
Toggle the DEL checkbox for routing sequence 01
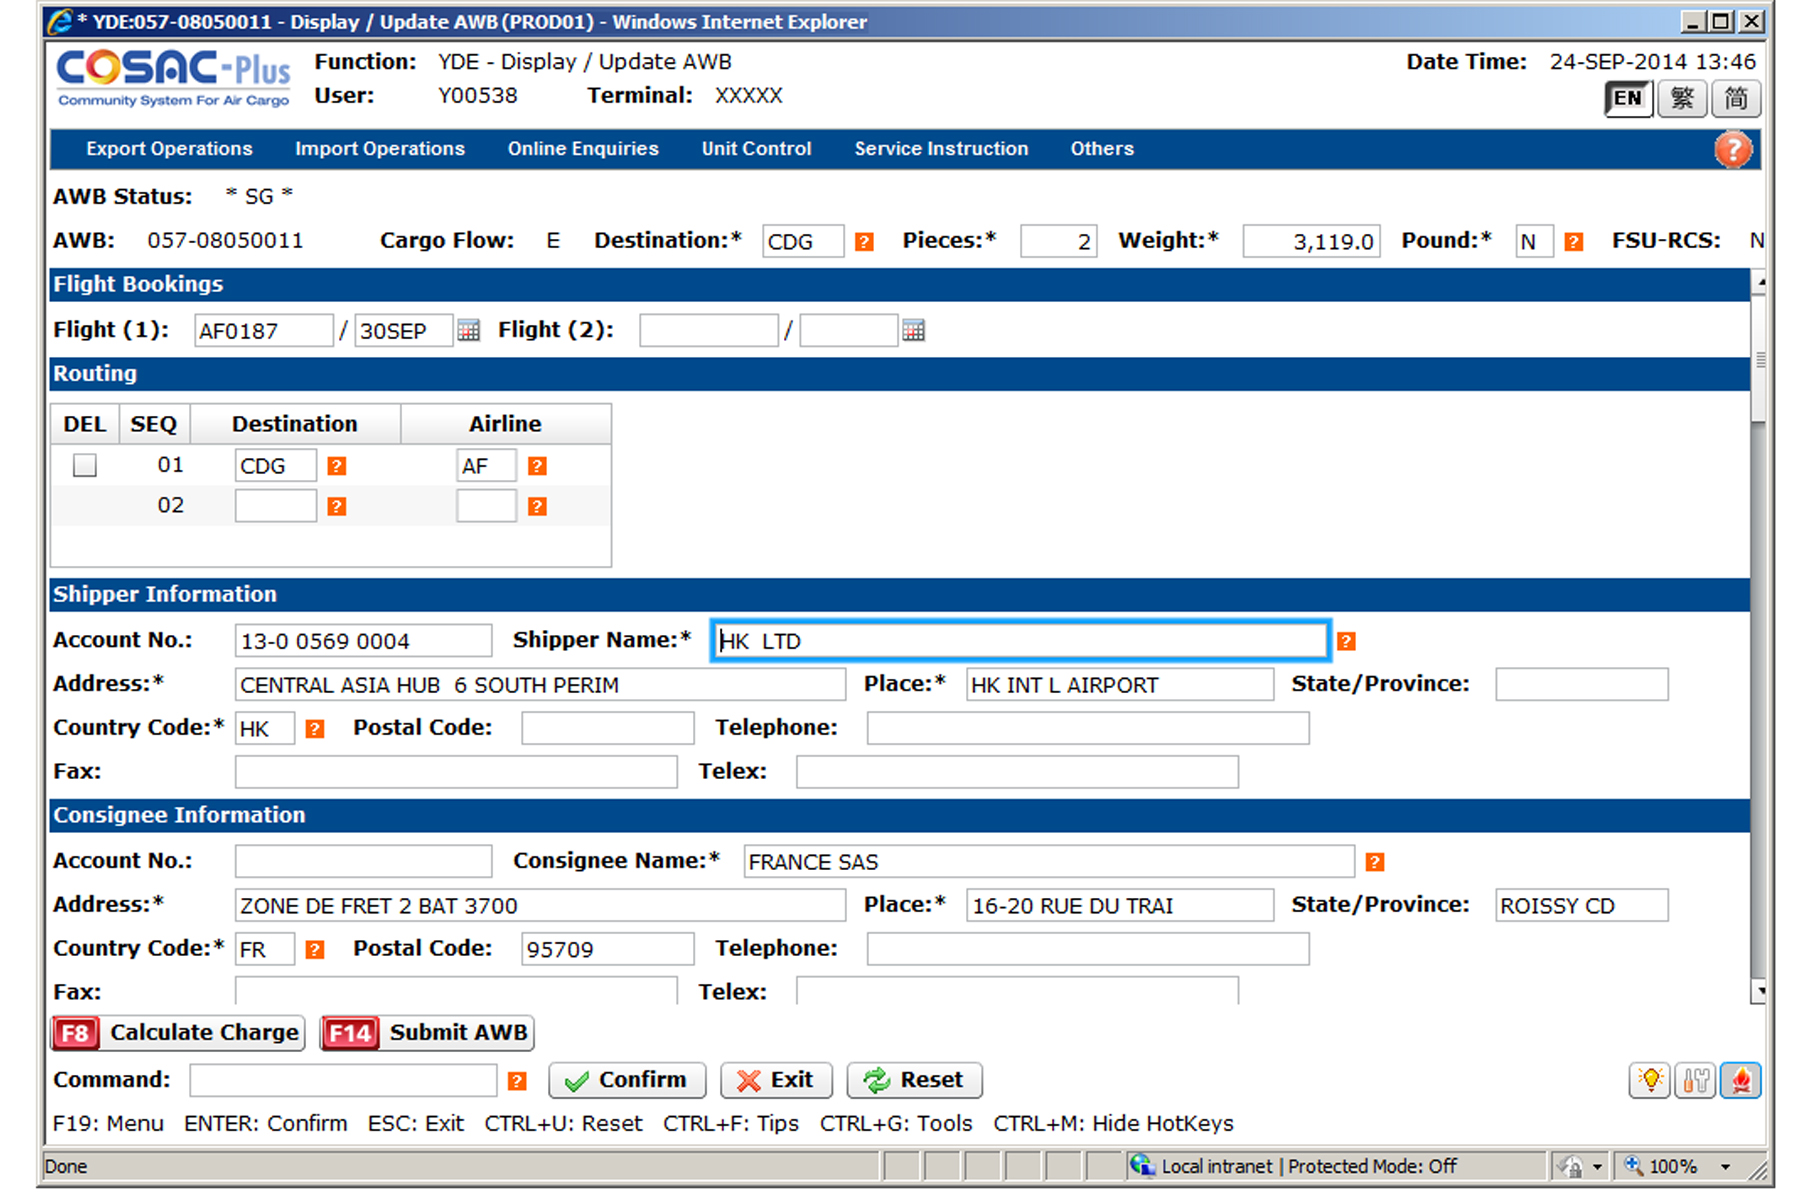click(84, 464)
